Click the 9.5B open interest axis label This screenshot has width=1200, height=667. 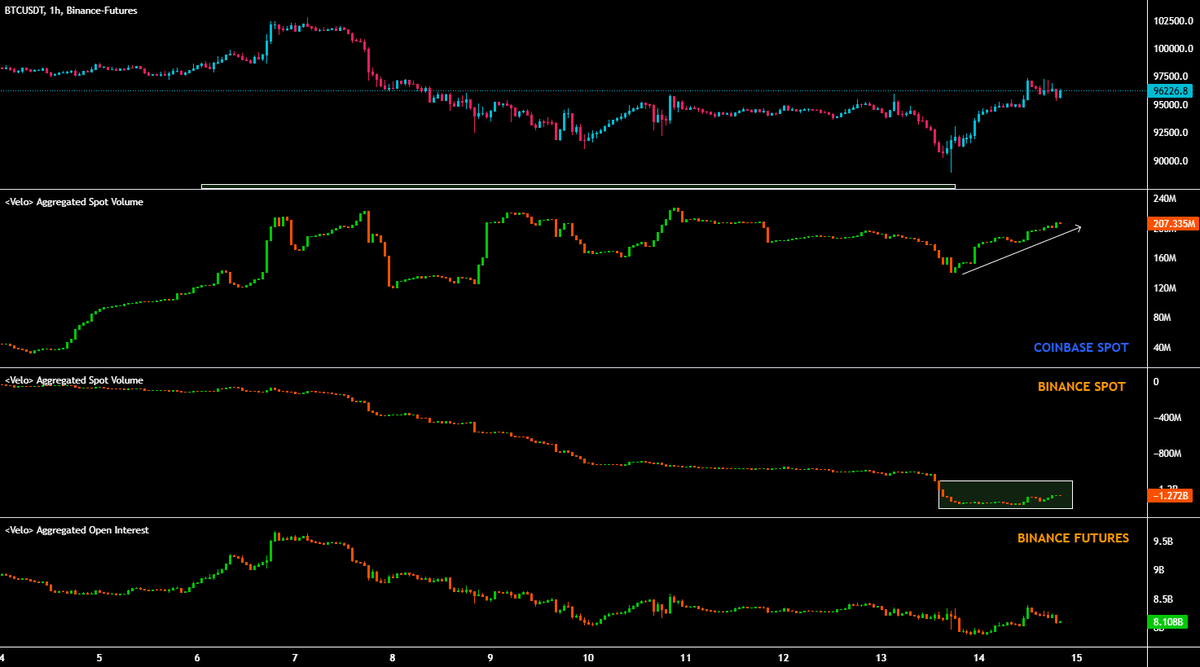pyautogui.click(x=1163, y=542)
